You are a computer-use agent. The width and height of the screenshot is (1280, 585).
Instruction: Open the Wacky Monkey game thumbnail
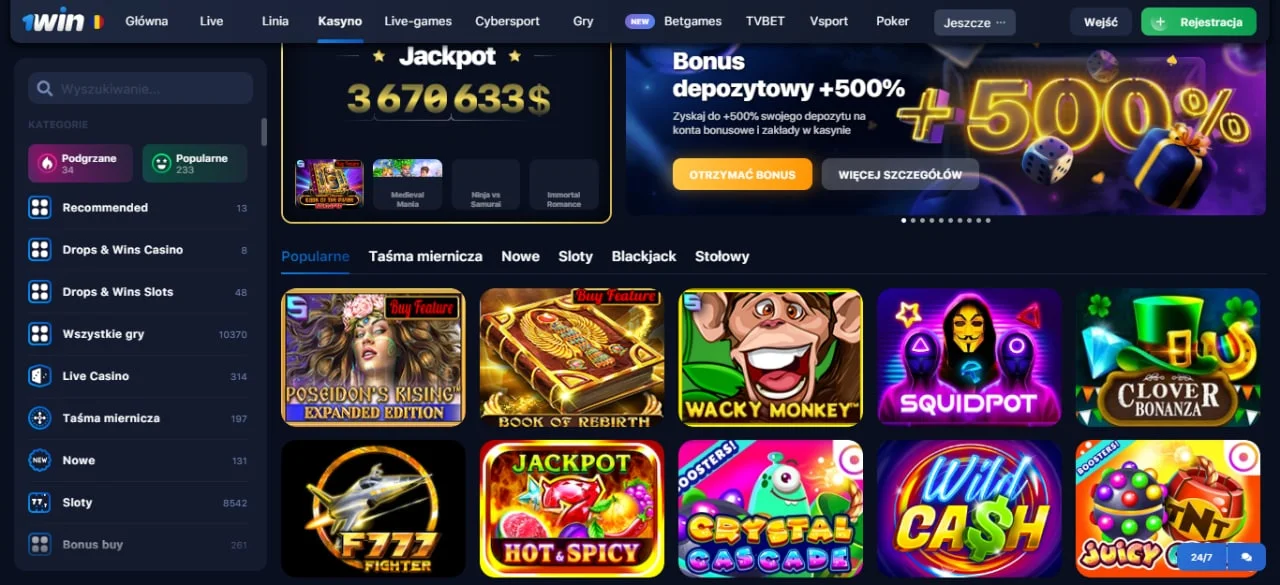(x=771, y=358)
